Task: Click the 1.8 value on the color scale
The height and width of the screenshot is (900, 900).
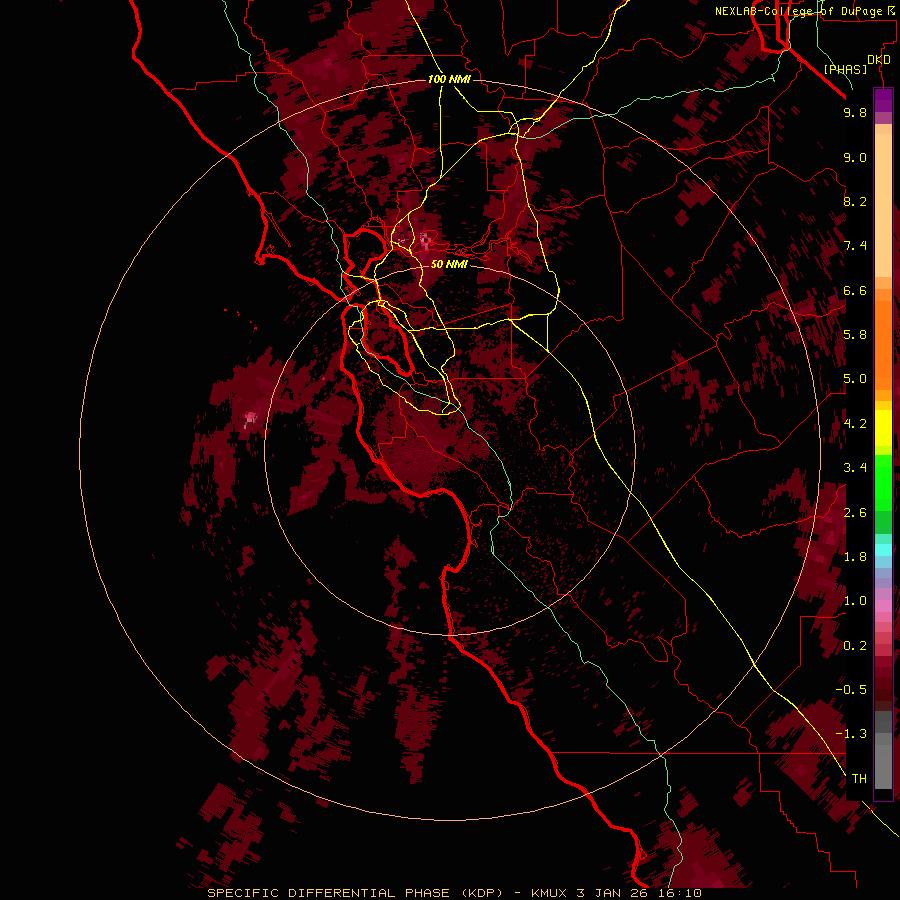Action: (x=855, y=557)
